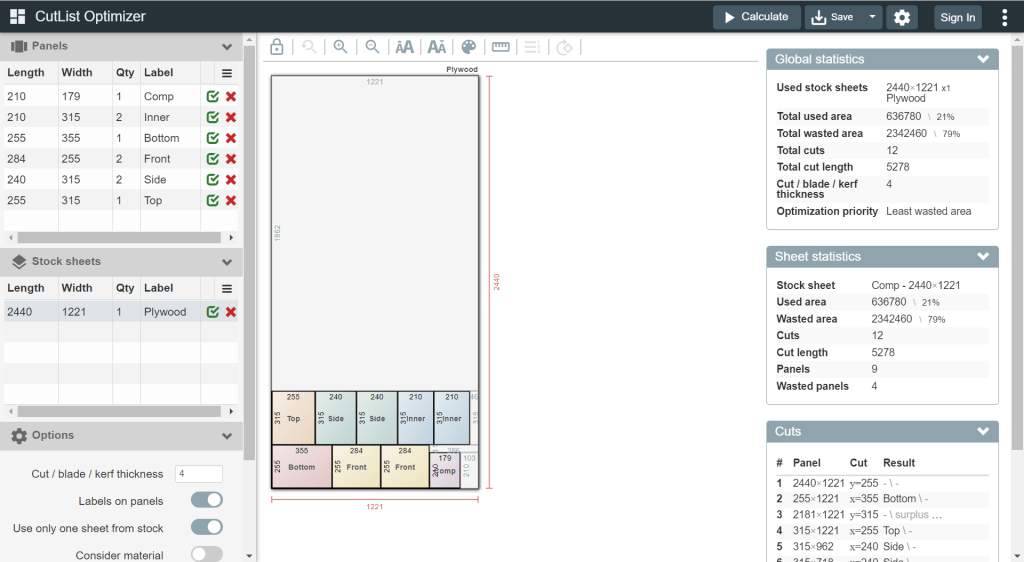Open the Save dropdown arrow
The image size is (1024, 562).
point(874,17)
